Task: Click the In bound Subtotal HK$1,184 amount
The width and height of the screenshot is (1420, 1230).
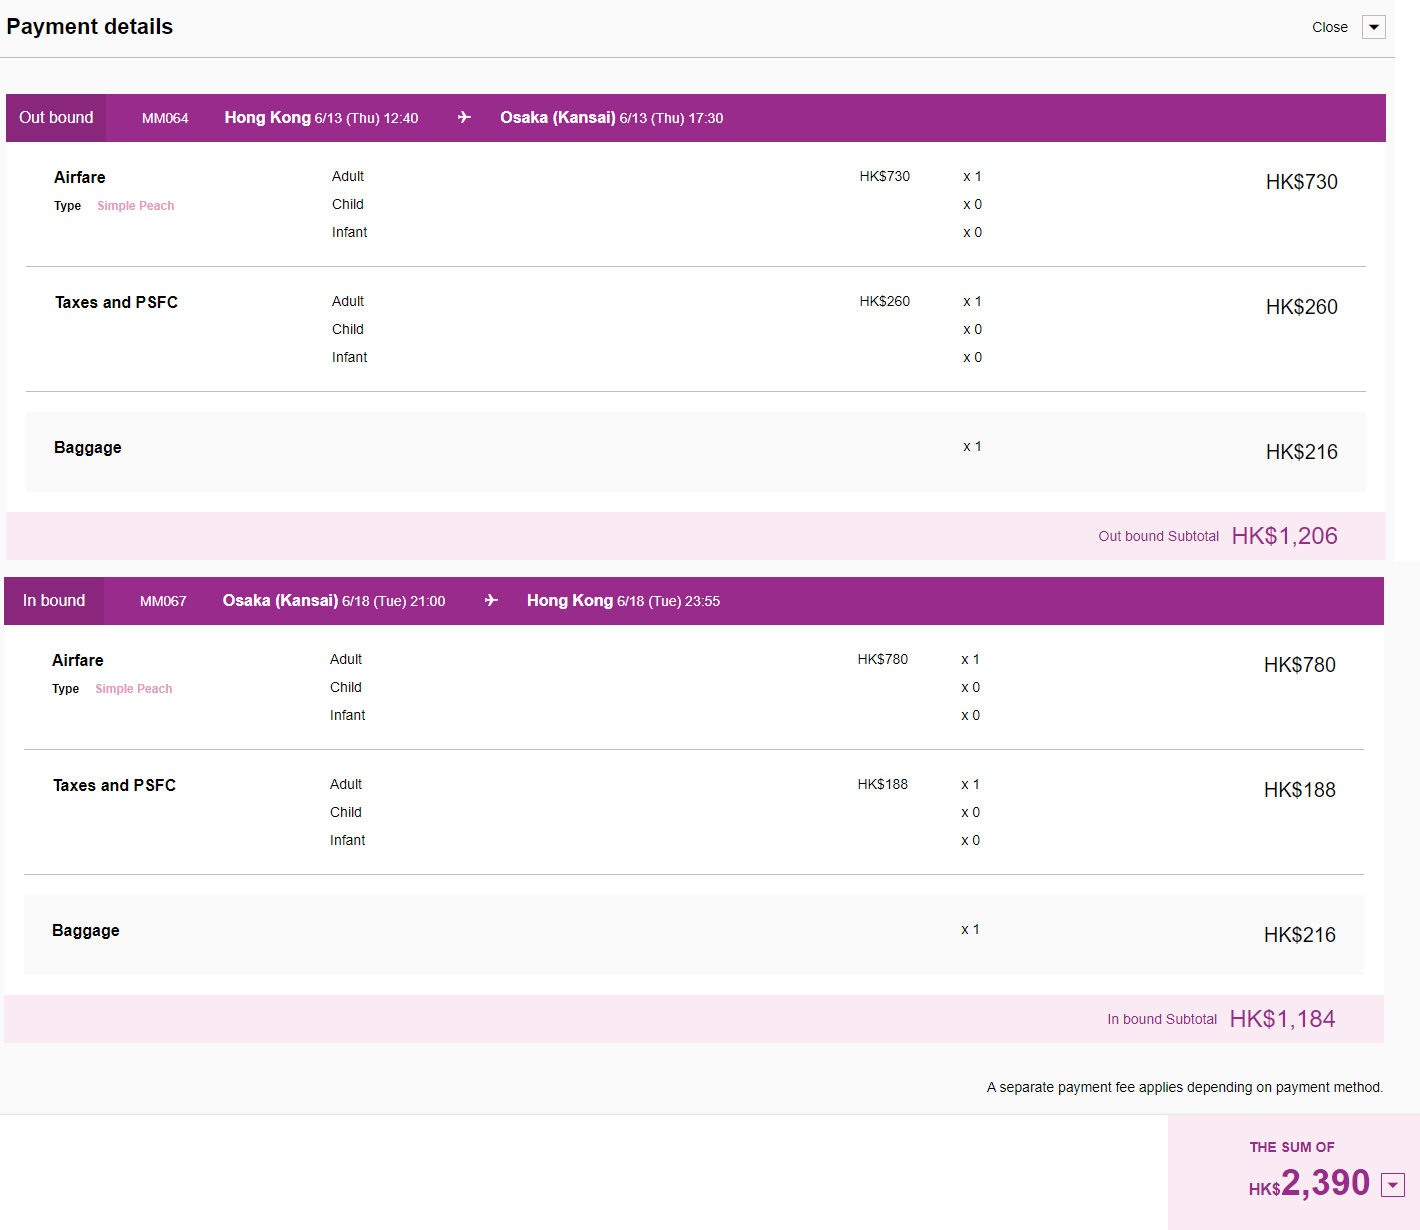Action: (x=1282, y=1019)
